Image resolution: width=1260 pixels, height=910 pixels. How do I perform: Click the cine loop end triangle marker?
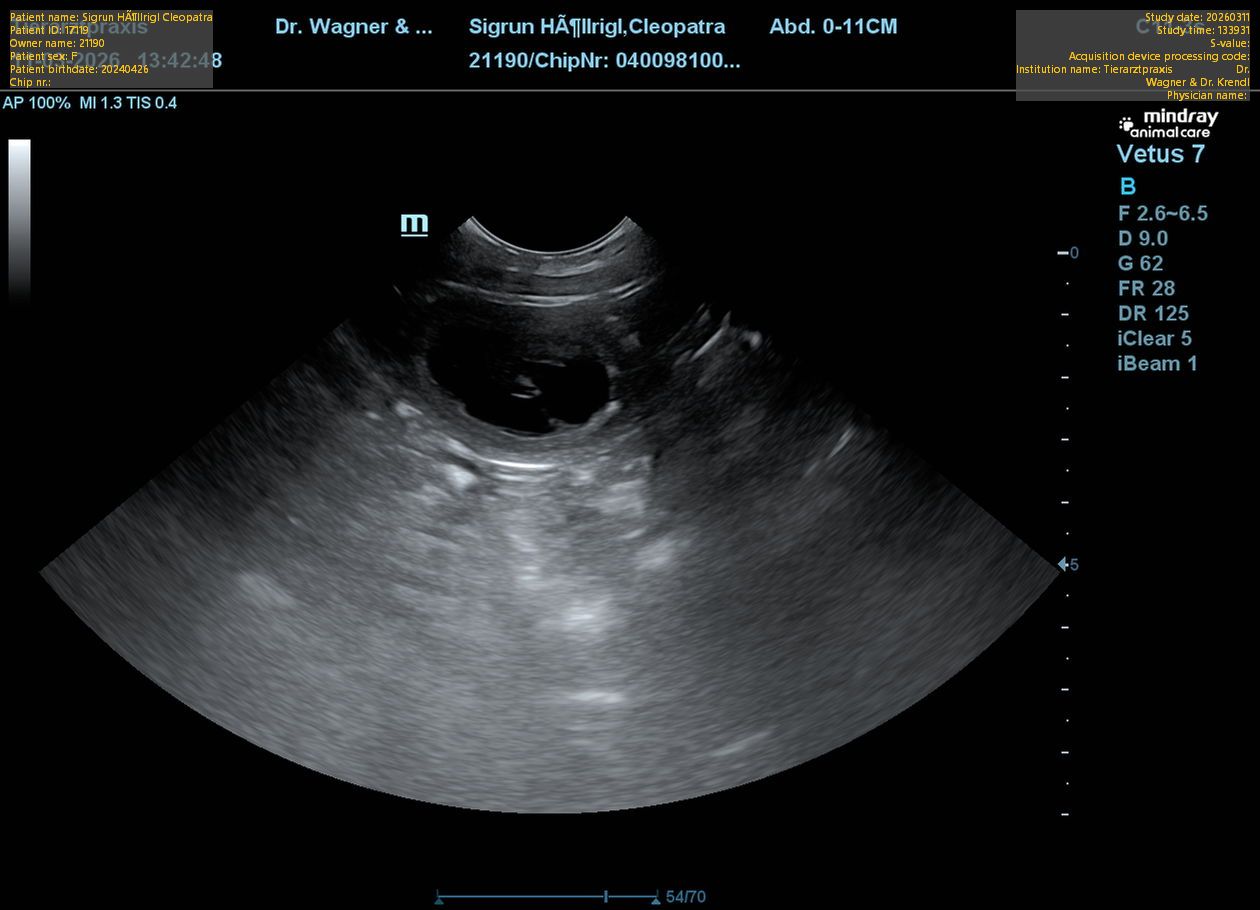(655, 900)
